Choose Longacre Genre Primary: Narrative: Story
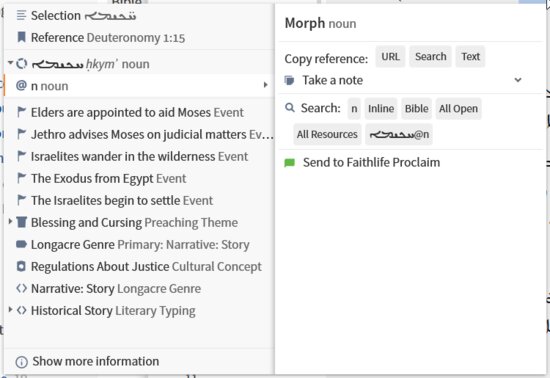 click(x=139, y=244)
